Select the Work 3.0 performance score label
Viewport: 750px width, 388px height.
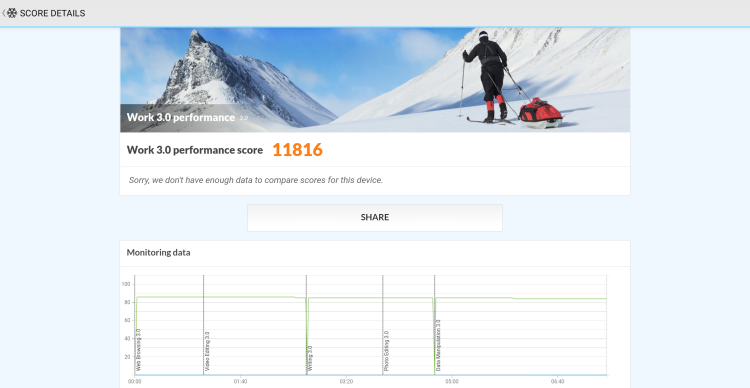[x=195, y=150]
